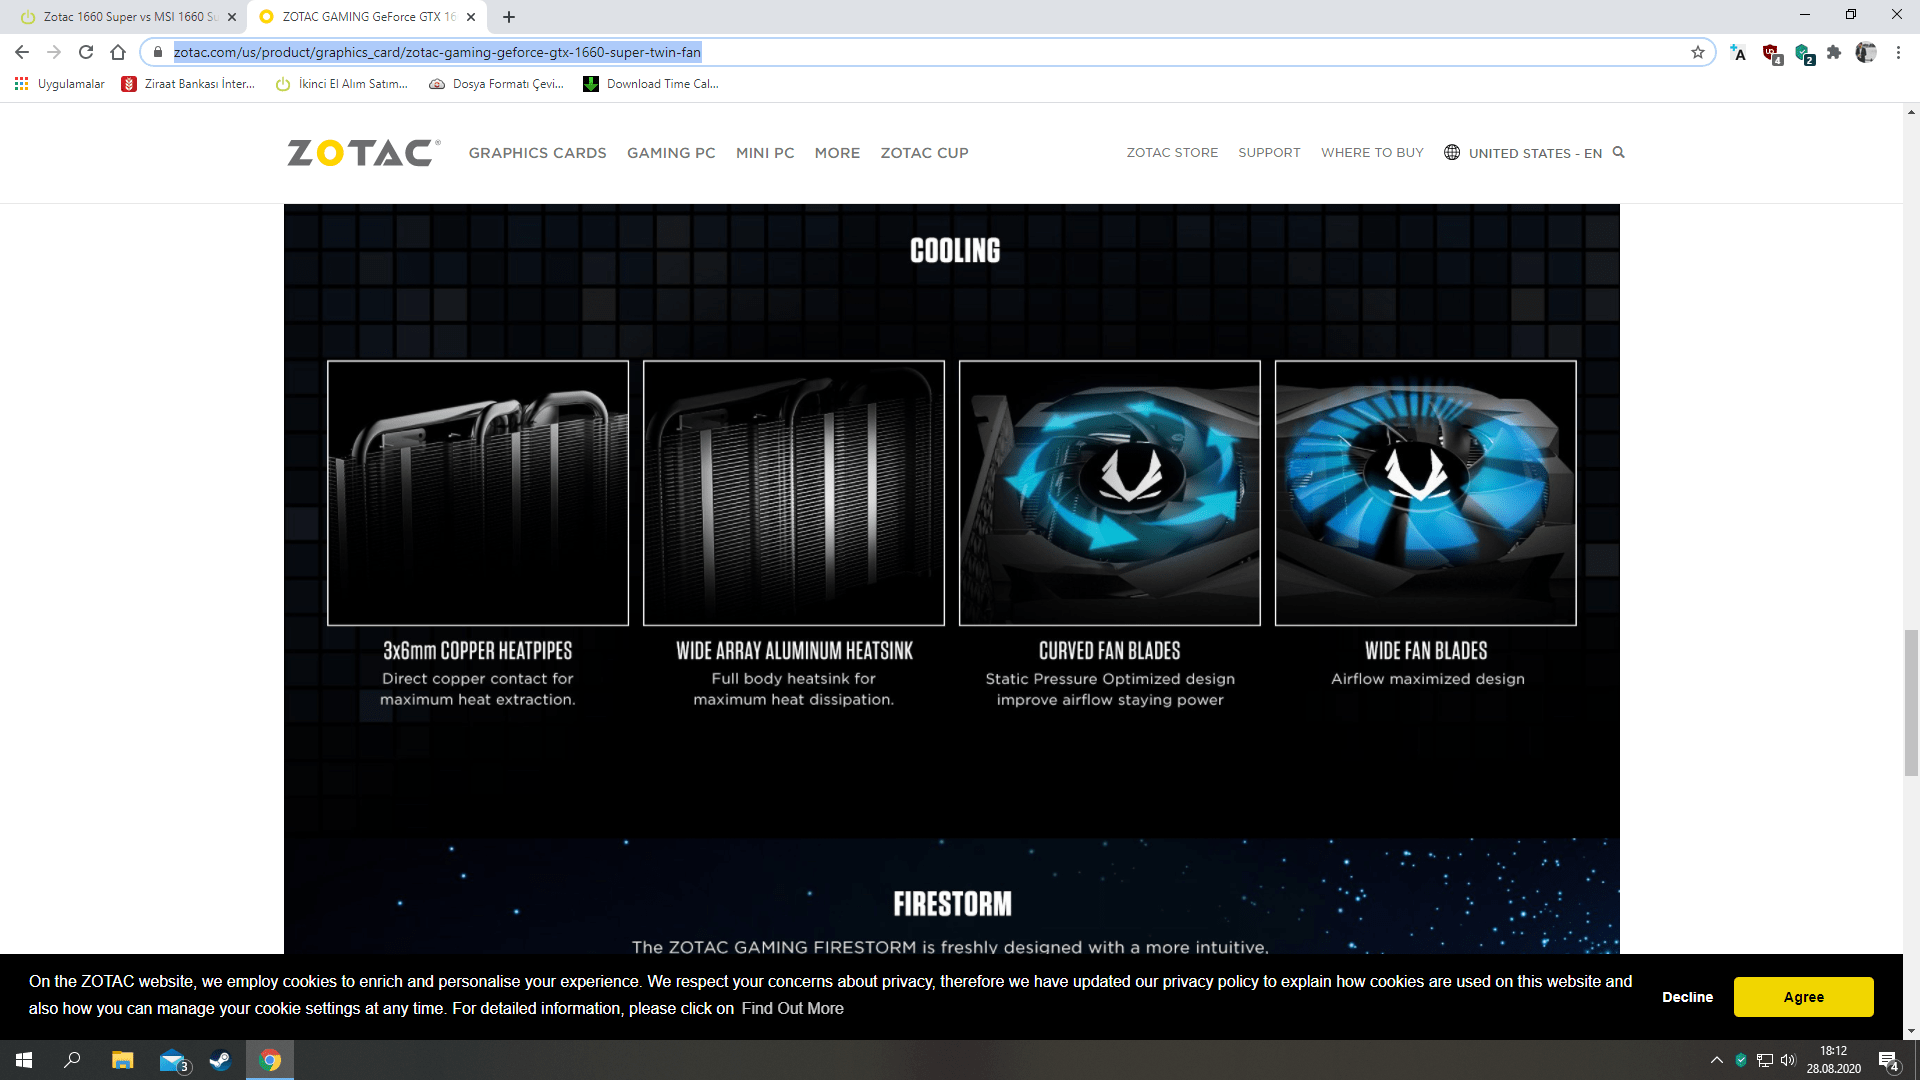The height and width of the screenshot is (1080, 1920).
Task: Reload the page
Action: 86,52
